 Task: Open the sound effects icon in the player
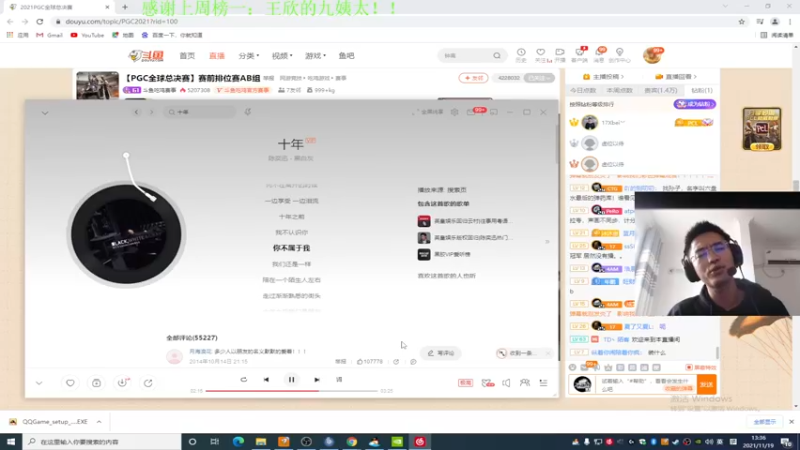488,383
